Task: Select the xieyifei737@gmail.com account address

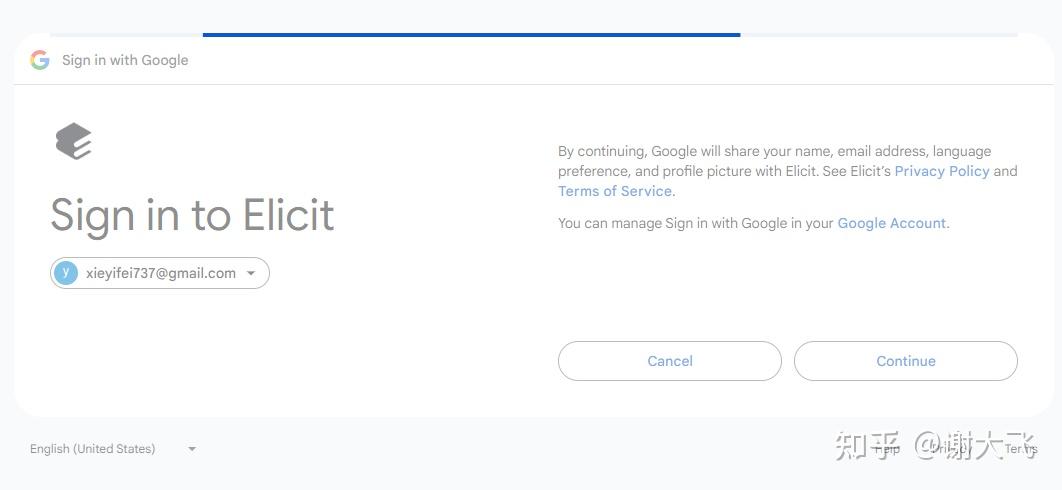Action: 161,273
